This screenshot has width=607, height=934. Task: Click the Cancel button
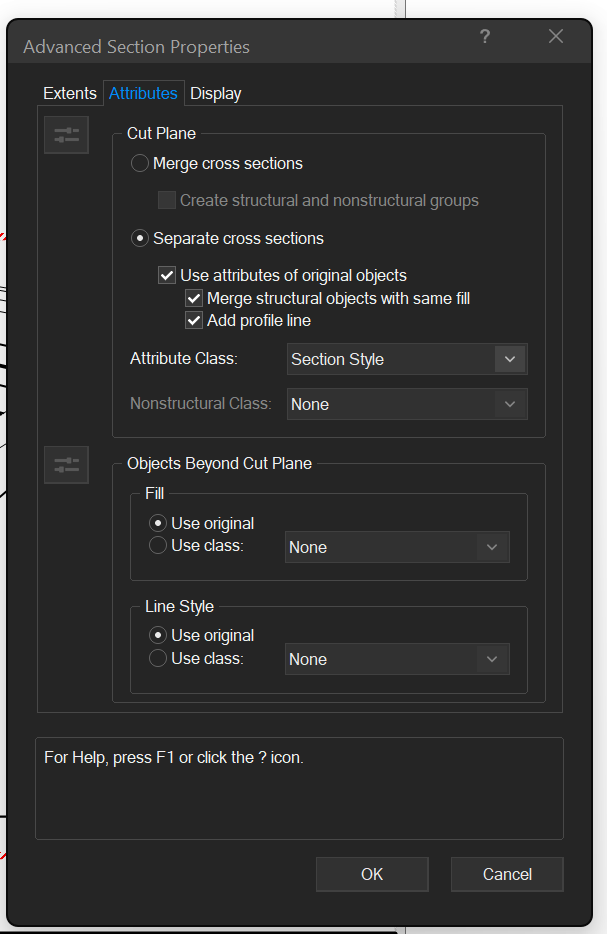tap(507, 874)
